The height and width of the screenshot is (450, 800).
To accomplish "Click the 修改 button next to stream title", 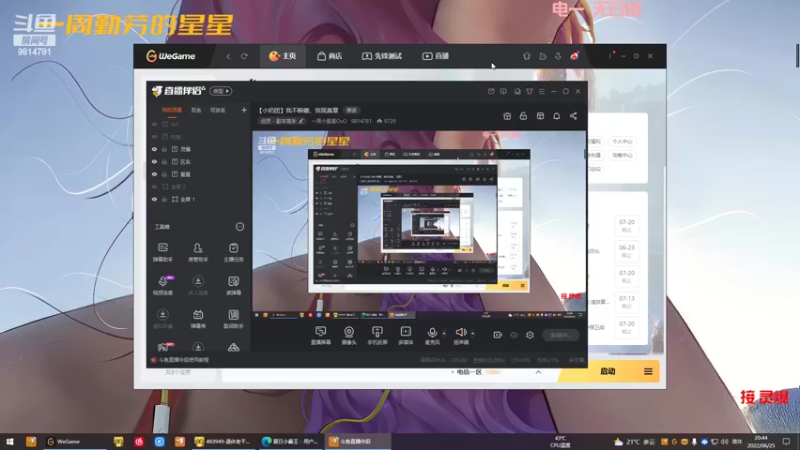I will click(352, 110).
